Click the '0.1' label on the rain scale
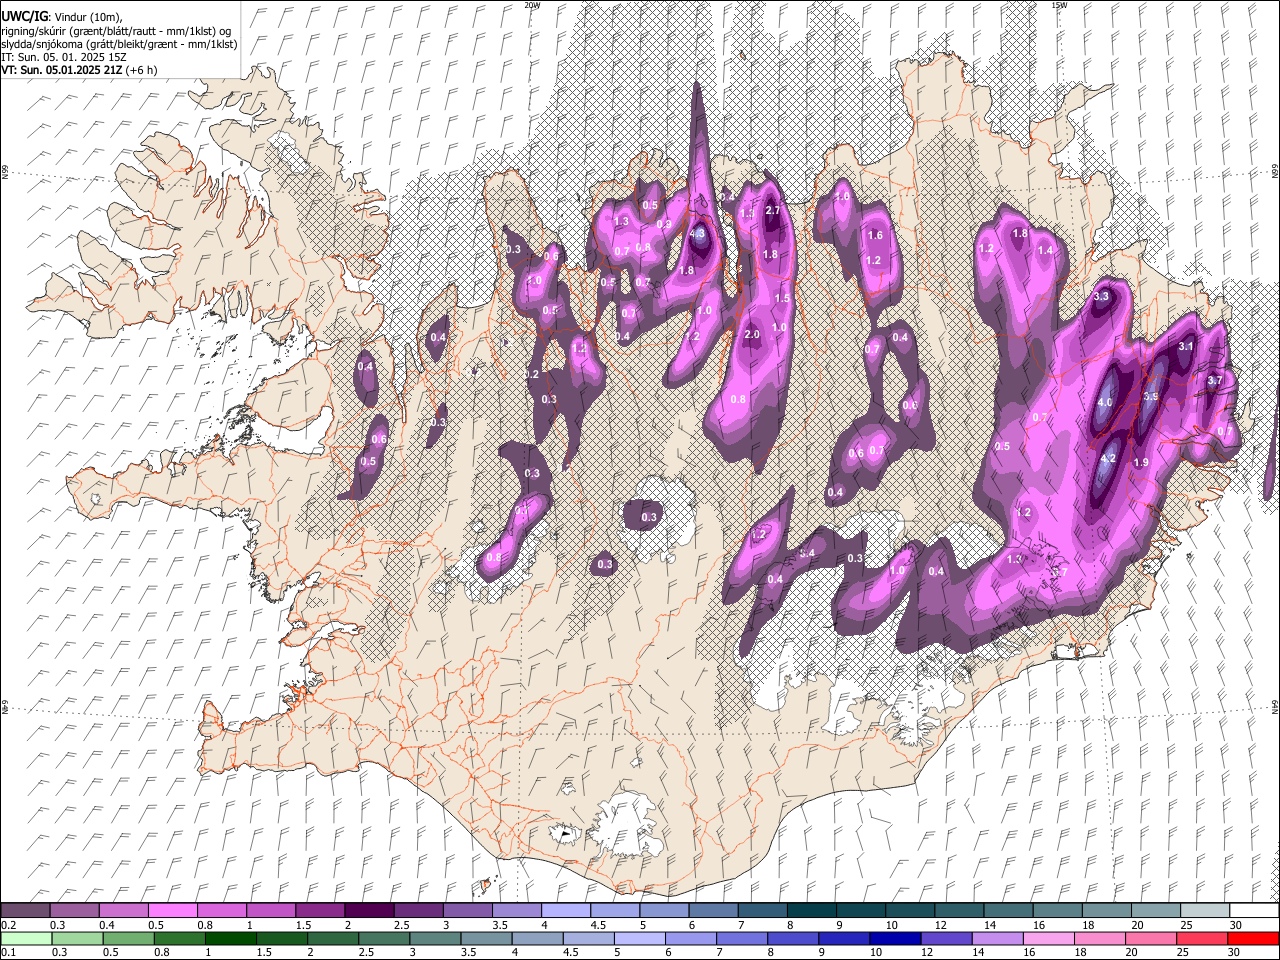The height and width of the screenshot is (960, 1280). [x=8, y=953]
